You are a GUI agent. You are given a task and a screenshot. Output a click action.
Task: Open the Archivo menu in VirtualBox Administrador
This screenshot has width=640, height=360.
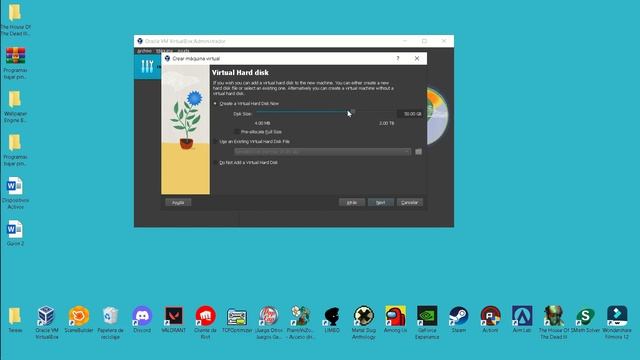tap(144, 51)
